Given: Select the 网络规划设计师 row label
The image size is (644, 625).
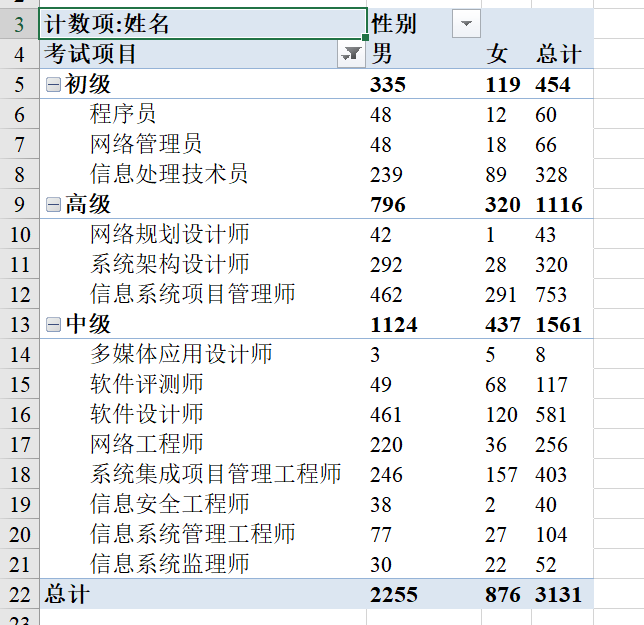Looking at the screenshot, I should (169, 234).
